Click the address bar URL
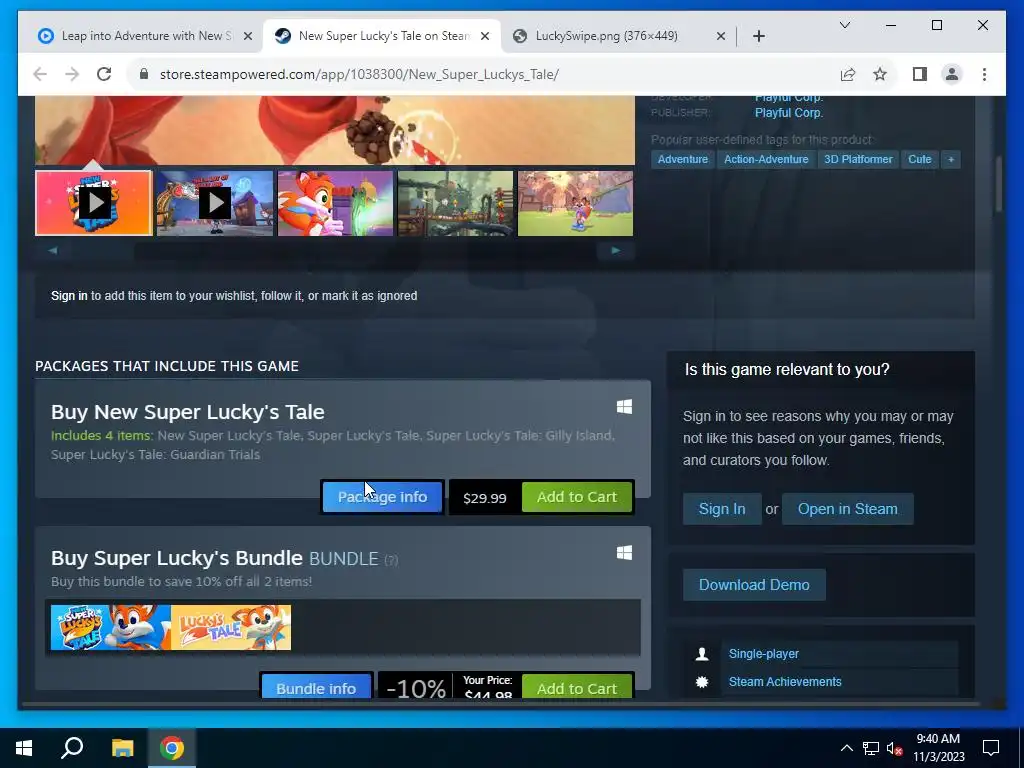Image resolution: width=1024 pixels, height=768 pixels. click(x=359, y=74)
